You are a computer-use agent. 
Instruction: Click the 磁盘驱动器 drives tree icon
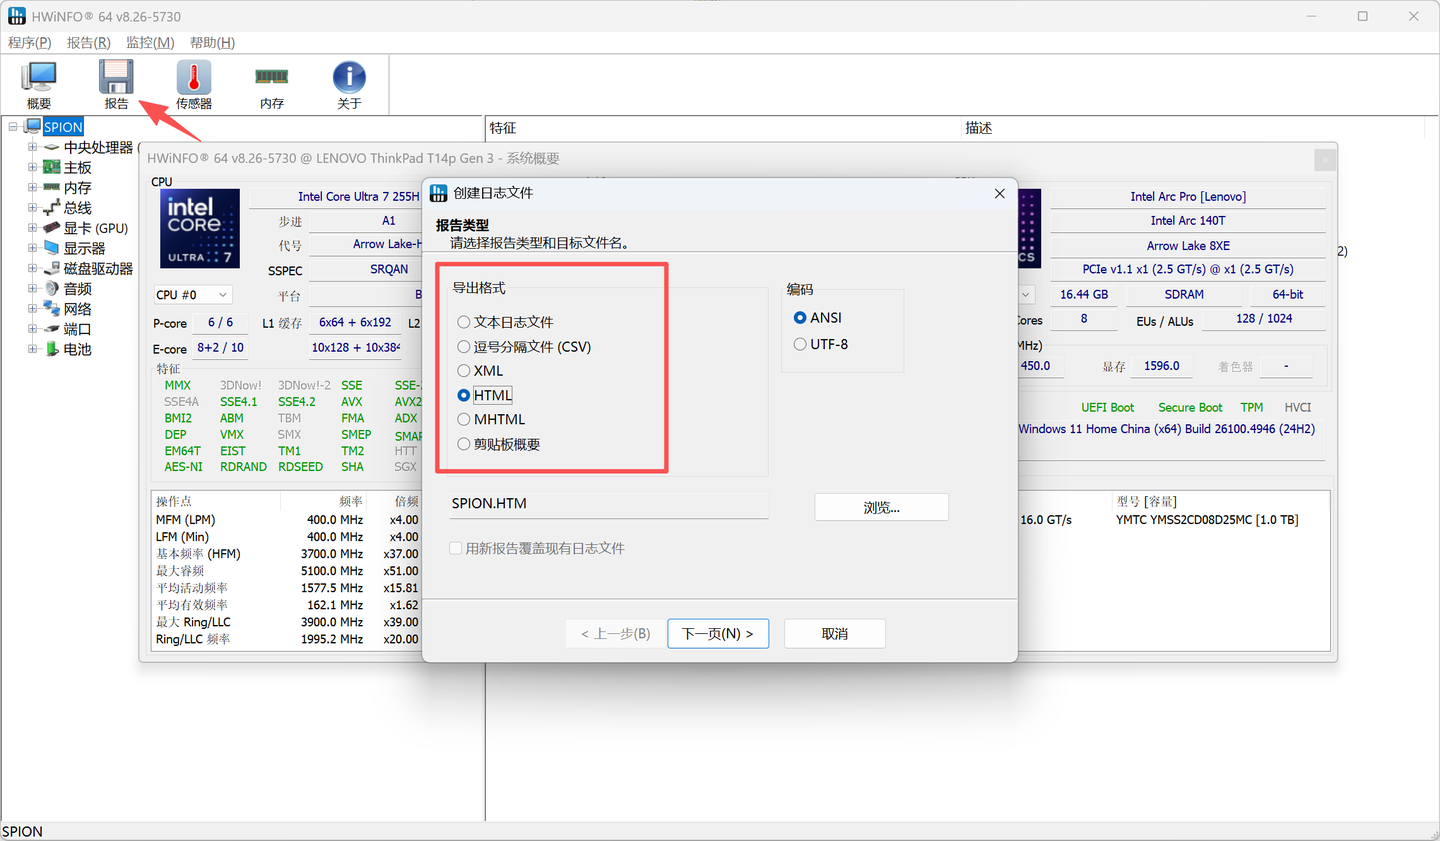(x=52, y=268)
